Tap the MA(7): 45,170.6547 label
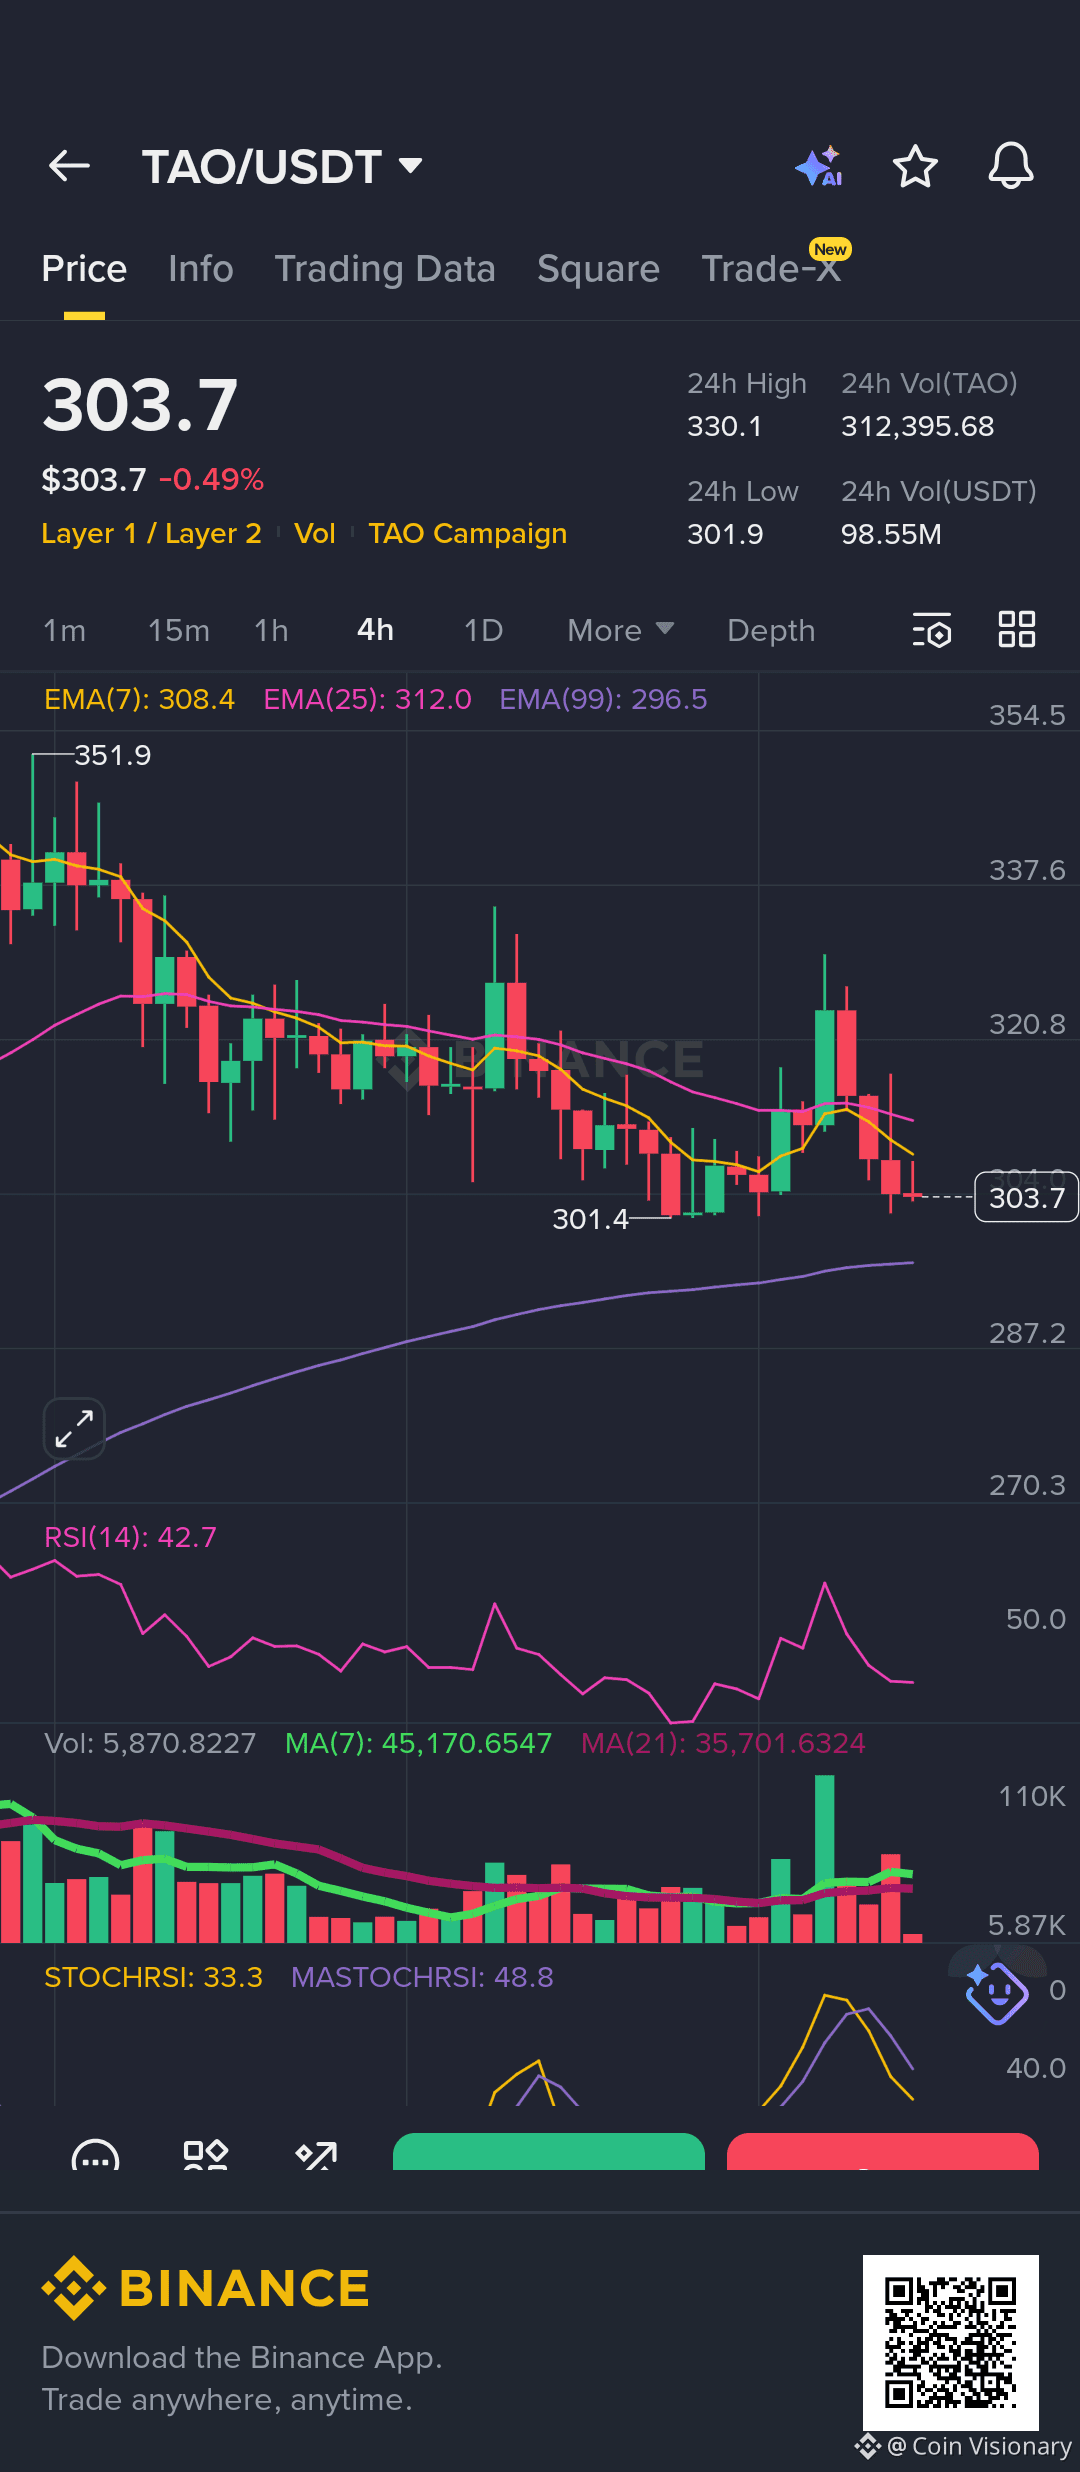 [418, 1743]
